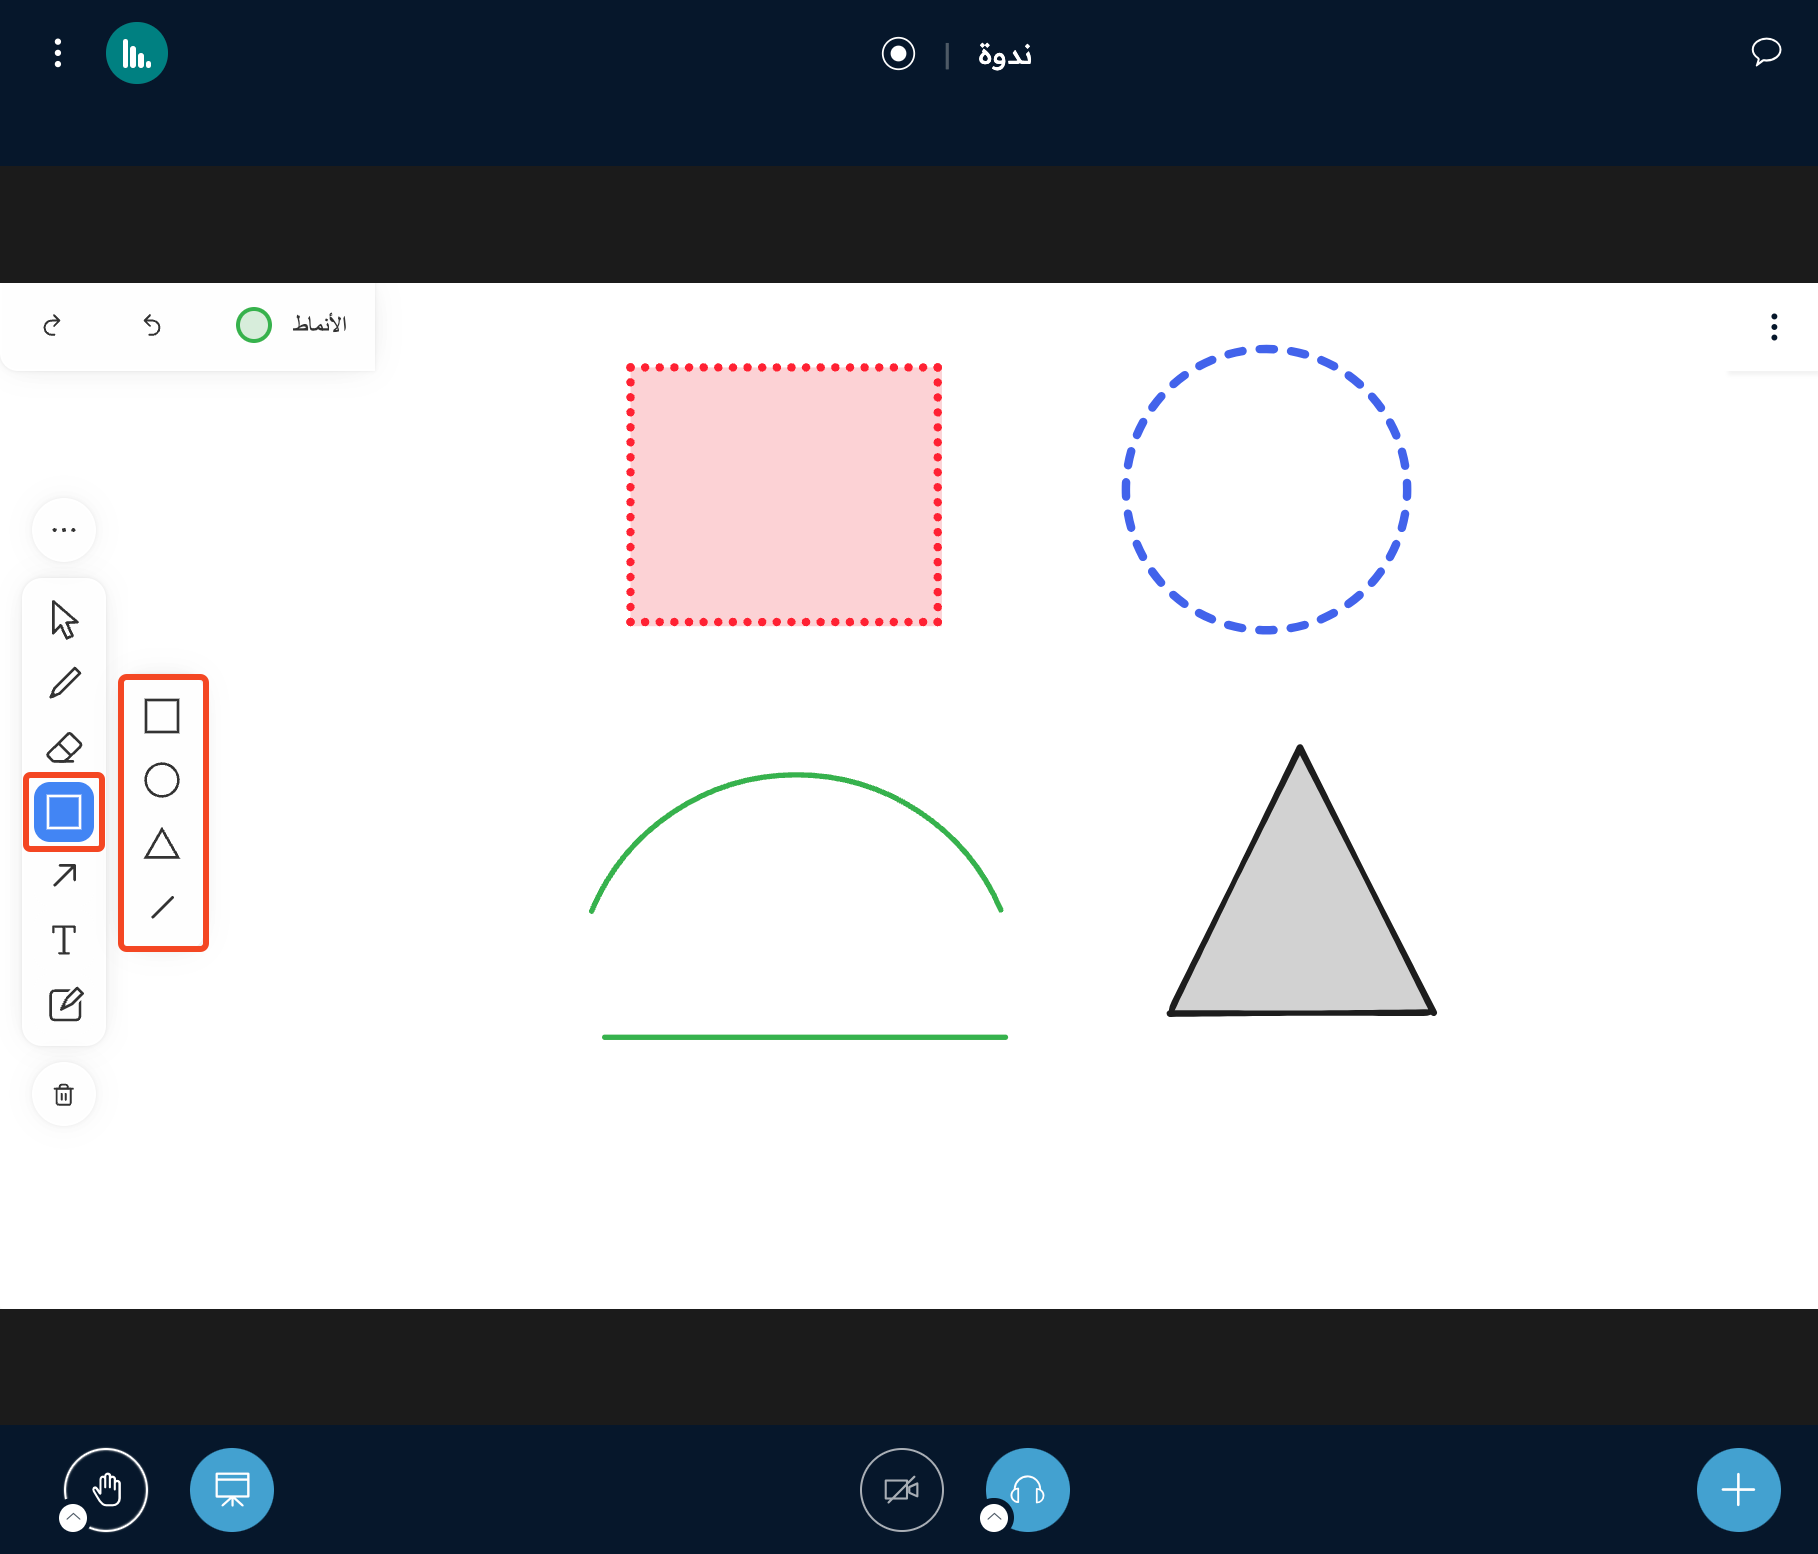Click the recording indicator icon
Image resolution: width=1818 pixels, height=1554 pixels.
click(x=898, y=53)
